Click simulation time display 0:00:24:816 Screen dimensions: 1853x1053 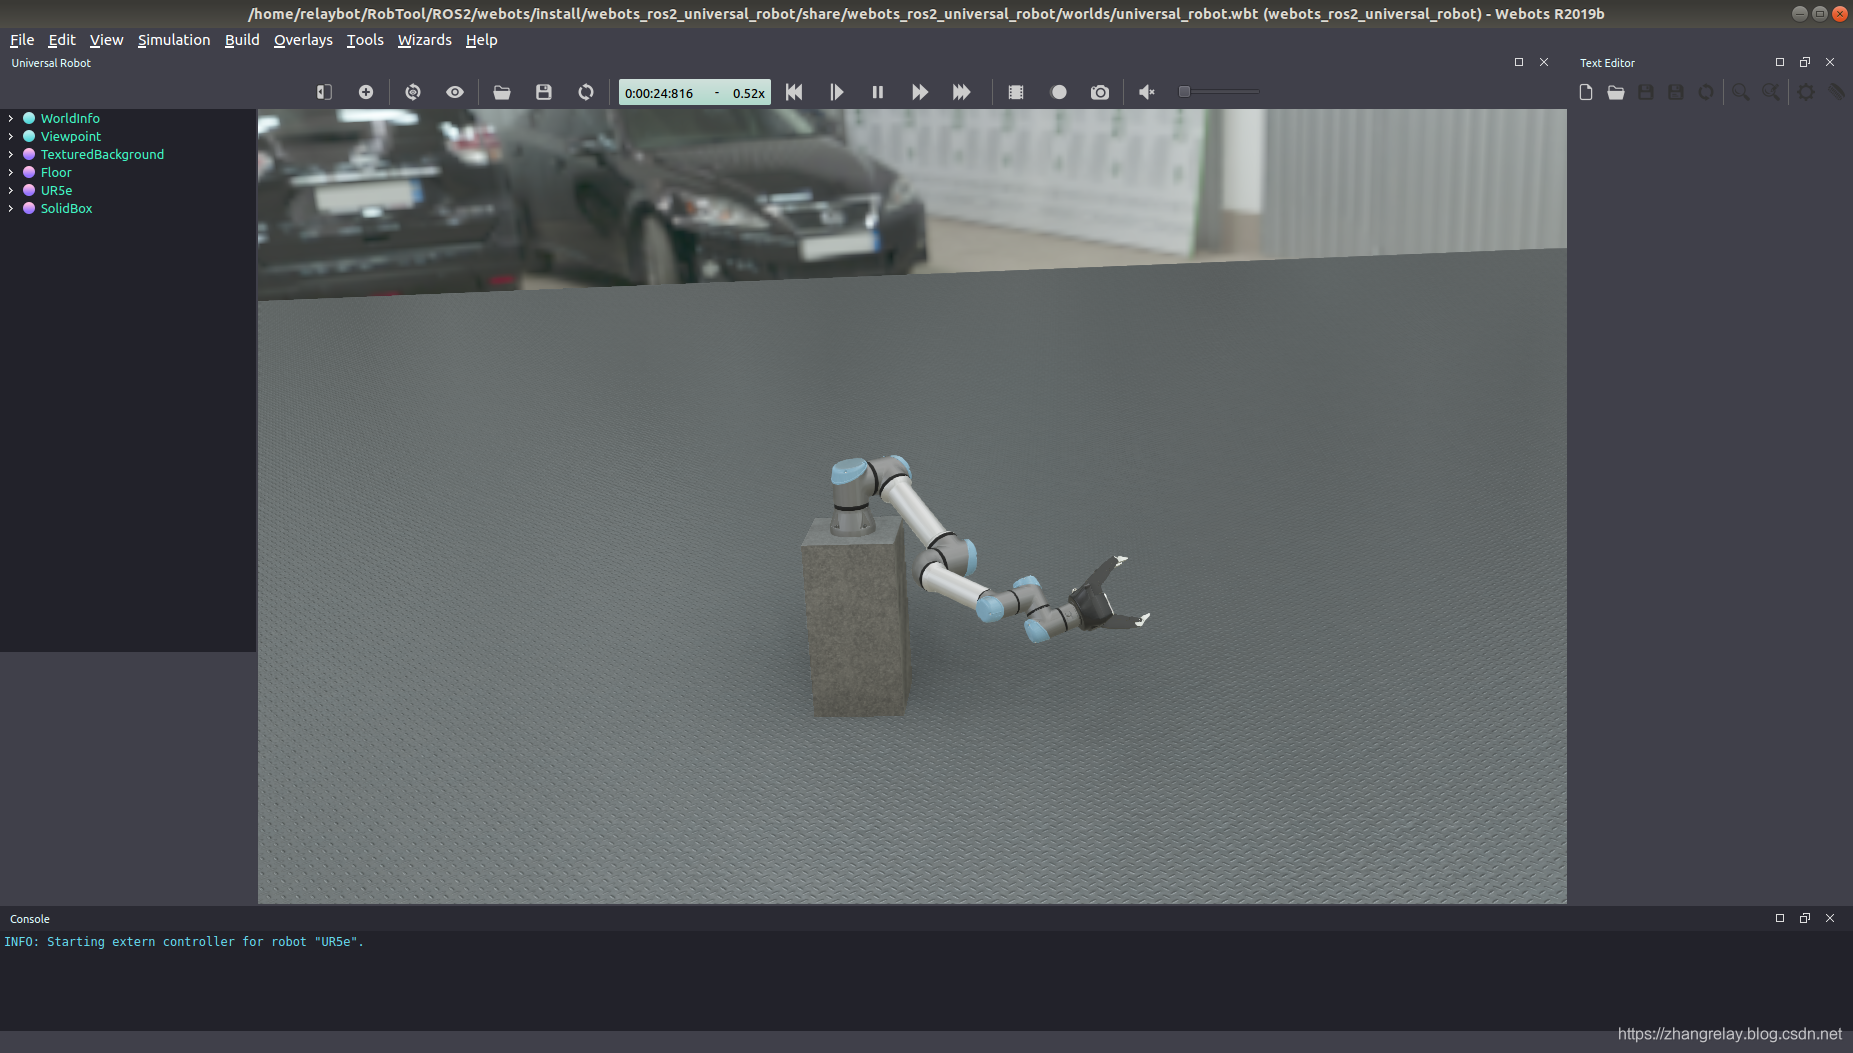659,93
